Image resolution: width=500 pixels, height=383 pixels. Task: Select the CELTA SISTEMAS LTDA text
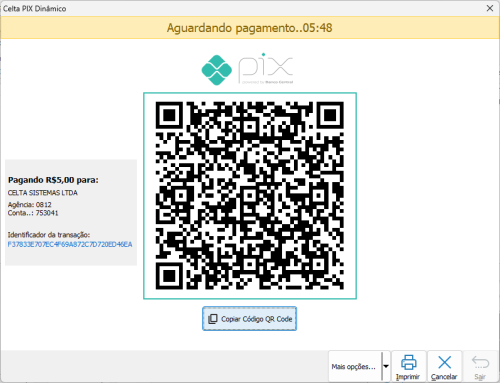click(43, 193)
